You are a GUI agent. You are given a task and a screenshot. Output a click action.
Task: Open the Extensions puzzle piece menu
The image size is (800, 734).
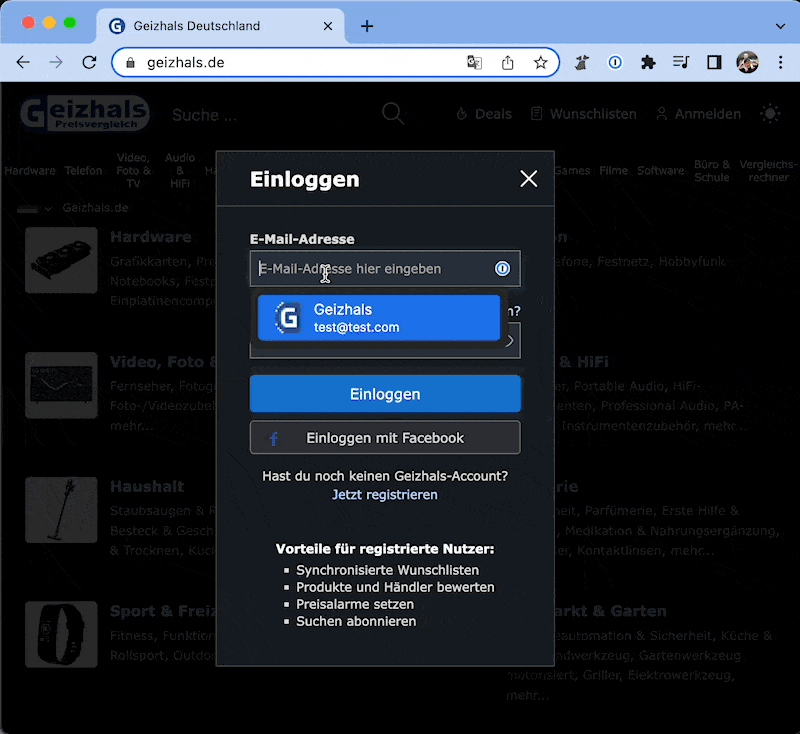pos(648,62)
